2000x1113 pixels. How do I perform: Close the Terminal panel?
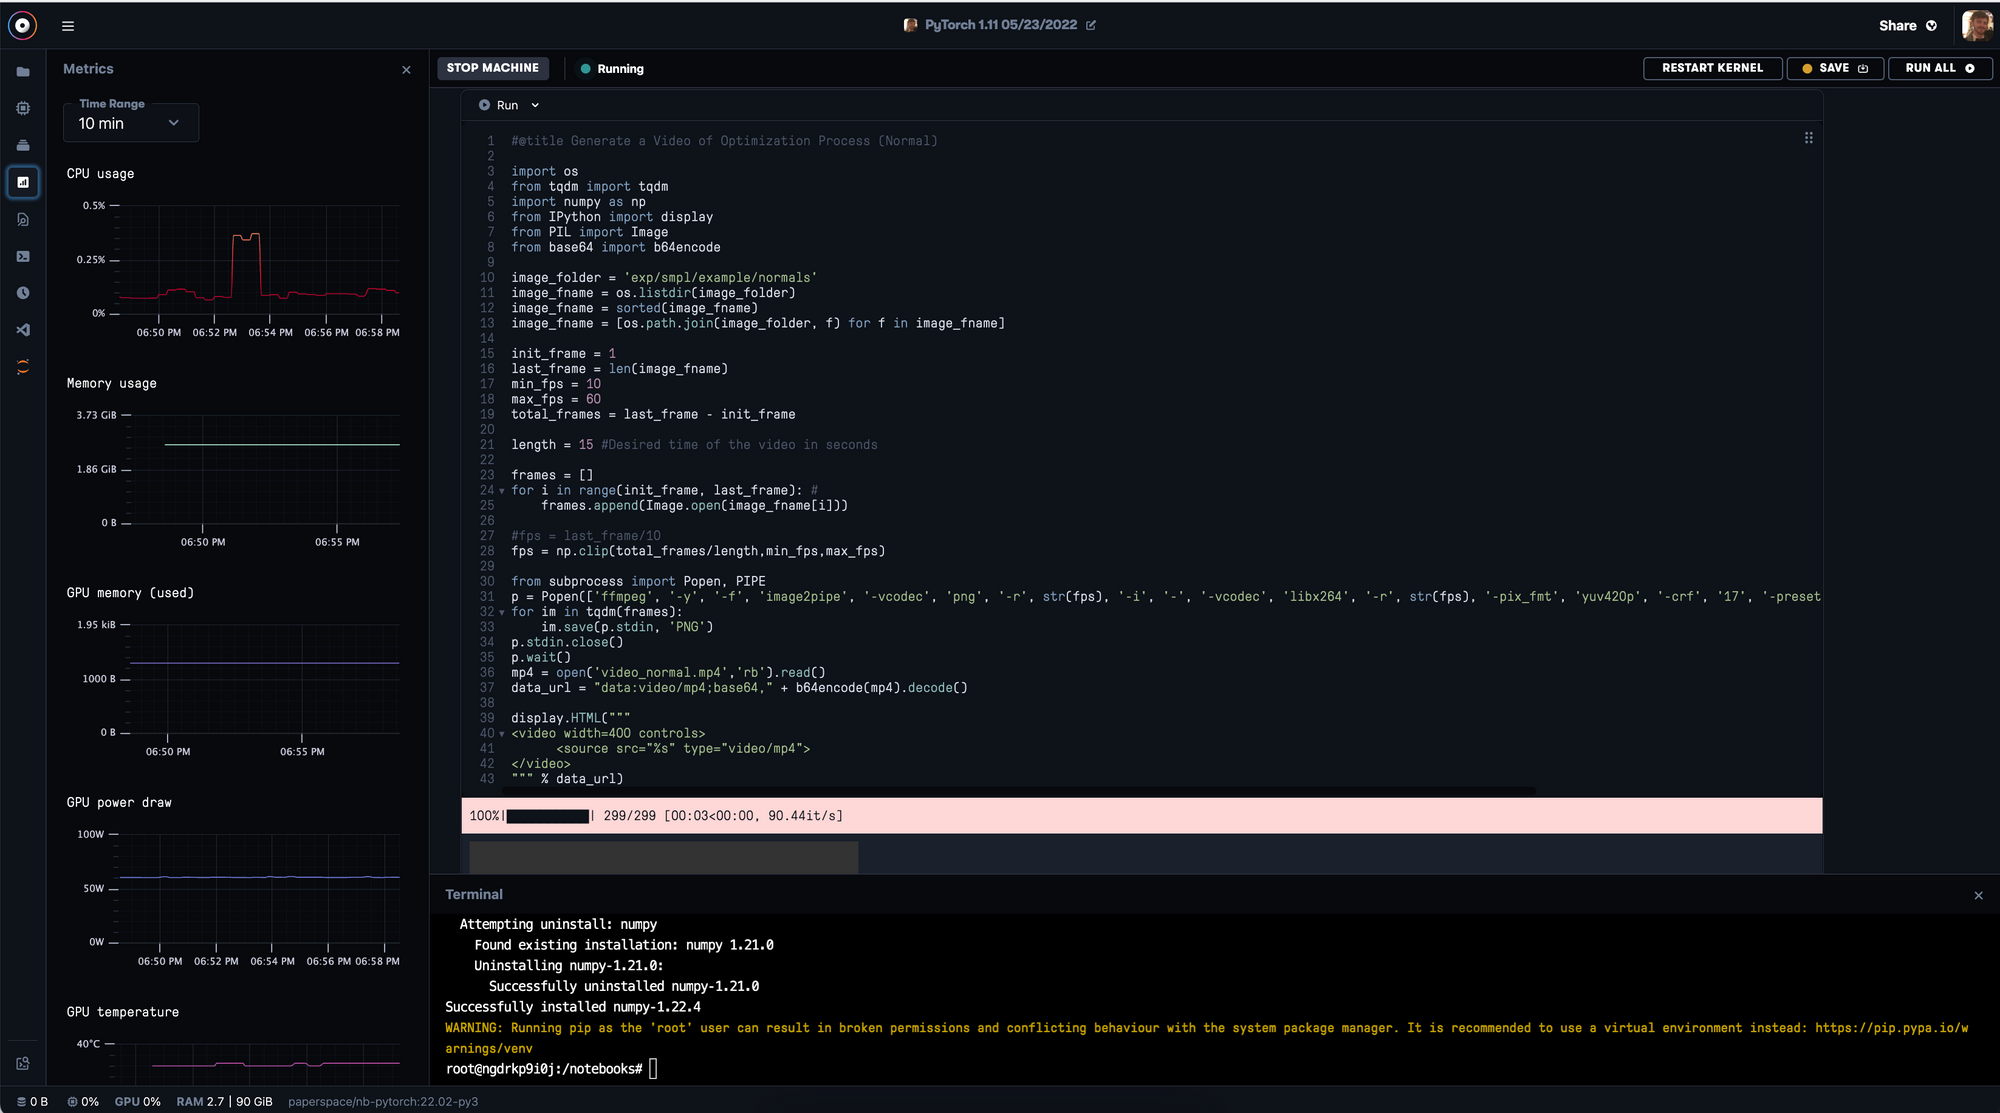click(1978, 896)
